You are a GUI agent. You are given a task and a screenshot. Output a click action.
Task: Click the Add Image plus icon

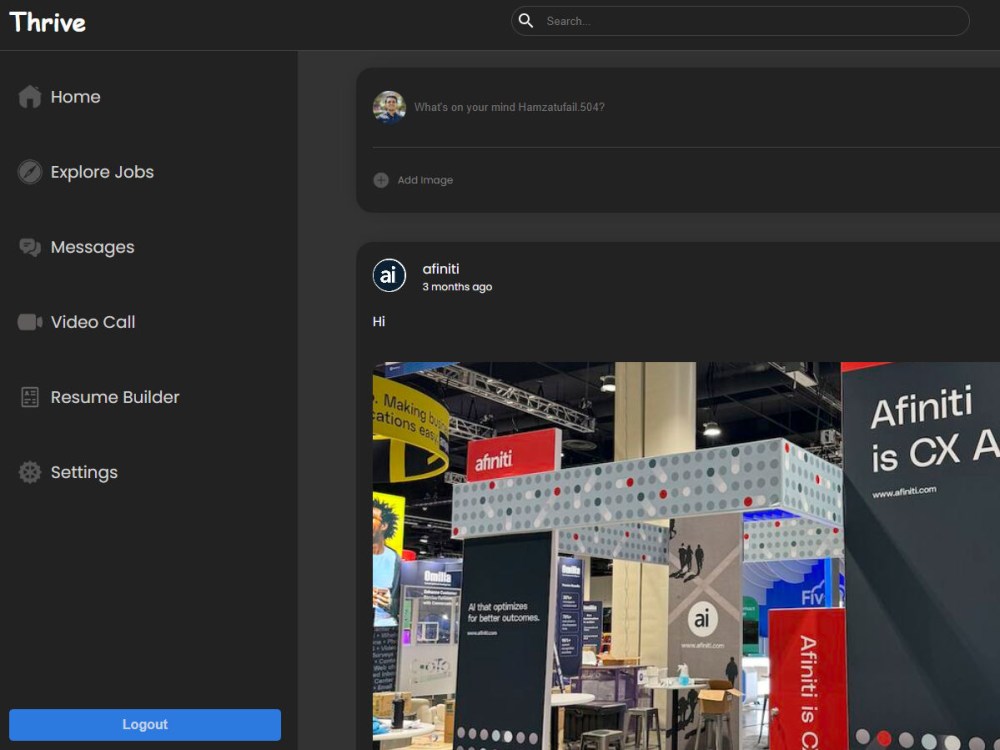381,180
